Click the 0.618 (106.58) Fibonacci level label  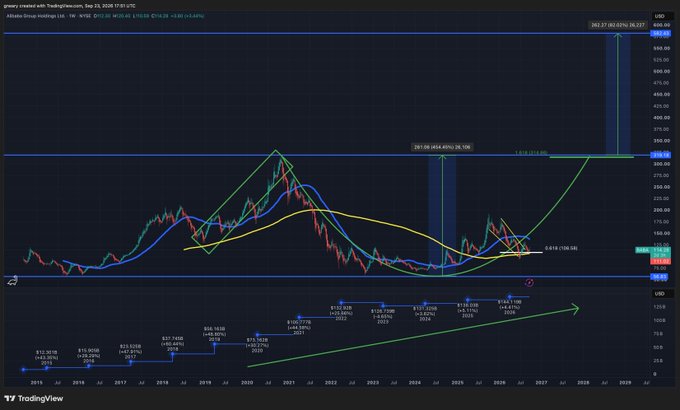tap(561, 248)
